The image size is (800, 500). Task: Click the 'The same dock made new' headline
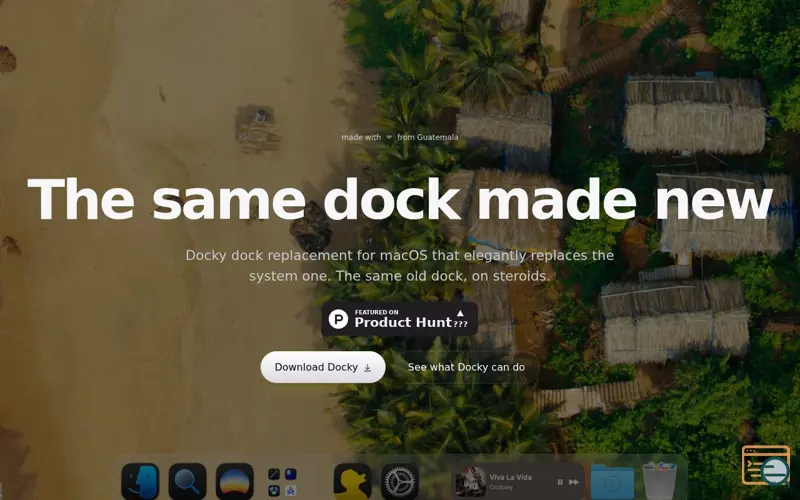coord(400,199)
